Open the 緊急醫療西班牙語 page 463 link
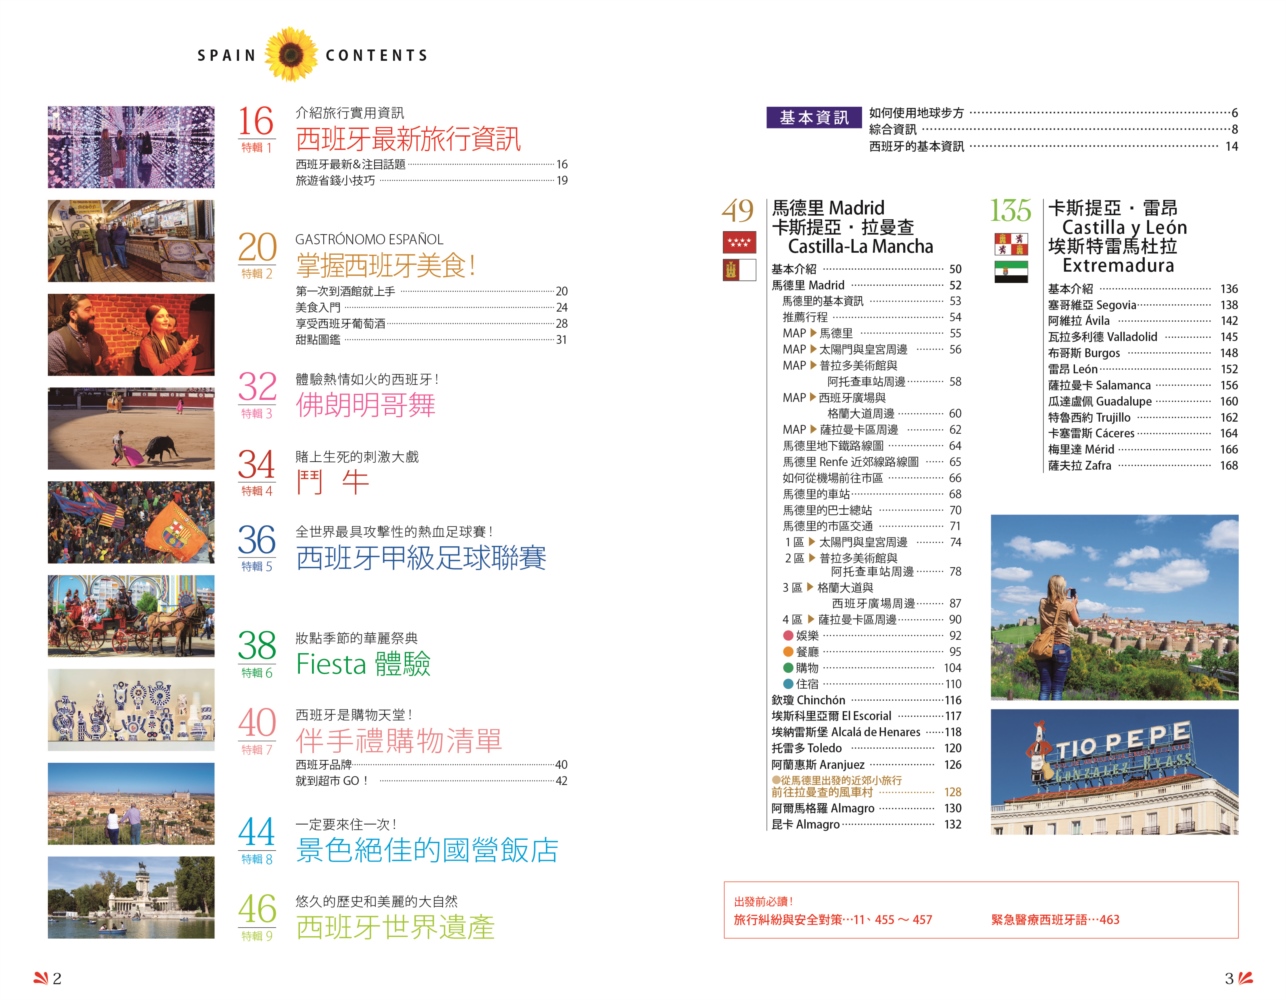Screen dimensions: 1286x1000 1055,920
